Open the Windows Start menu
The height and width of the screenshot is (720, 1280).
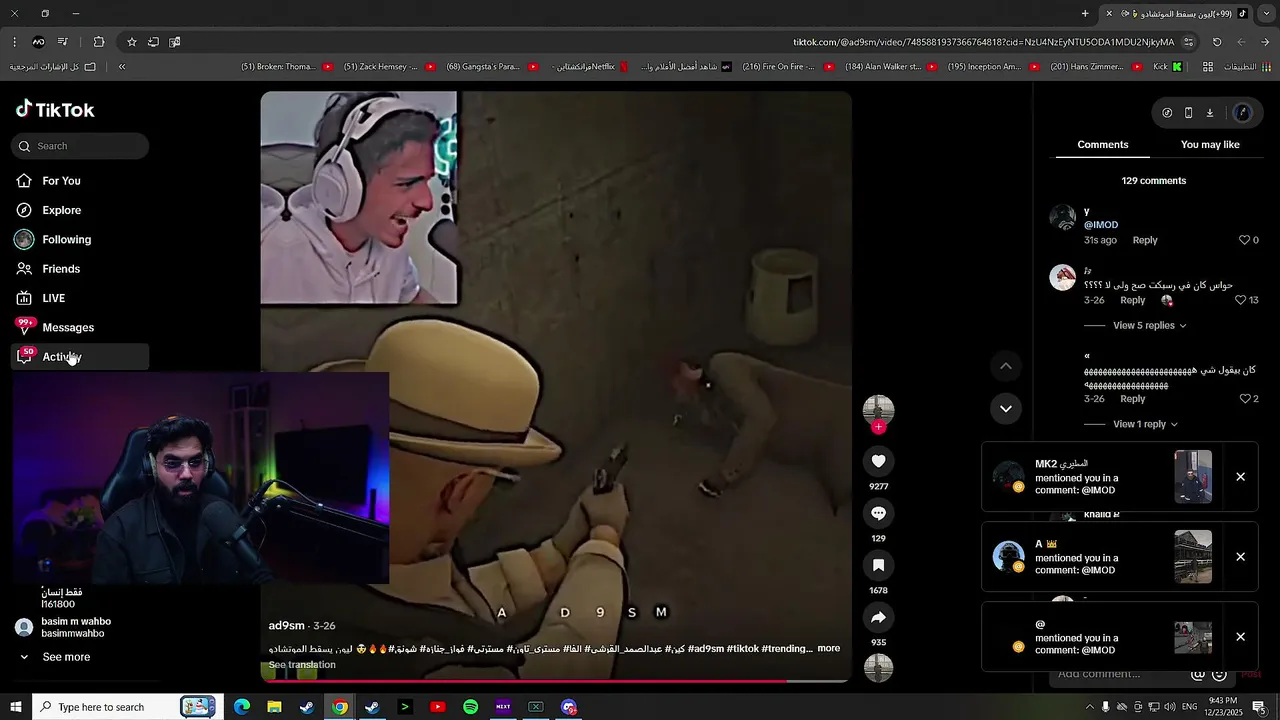click(15, 707)
